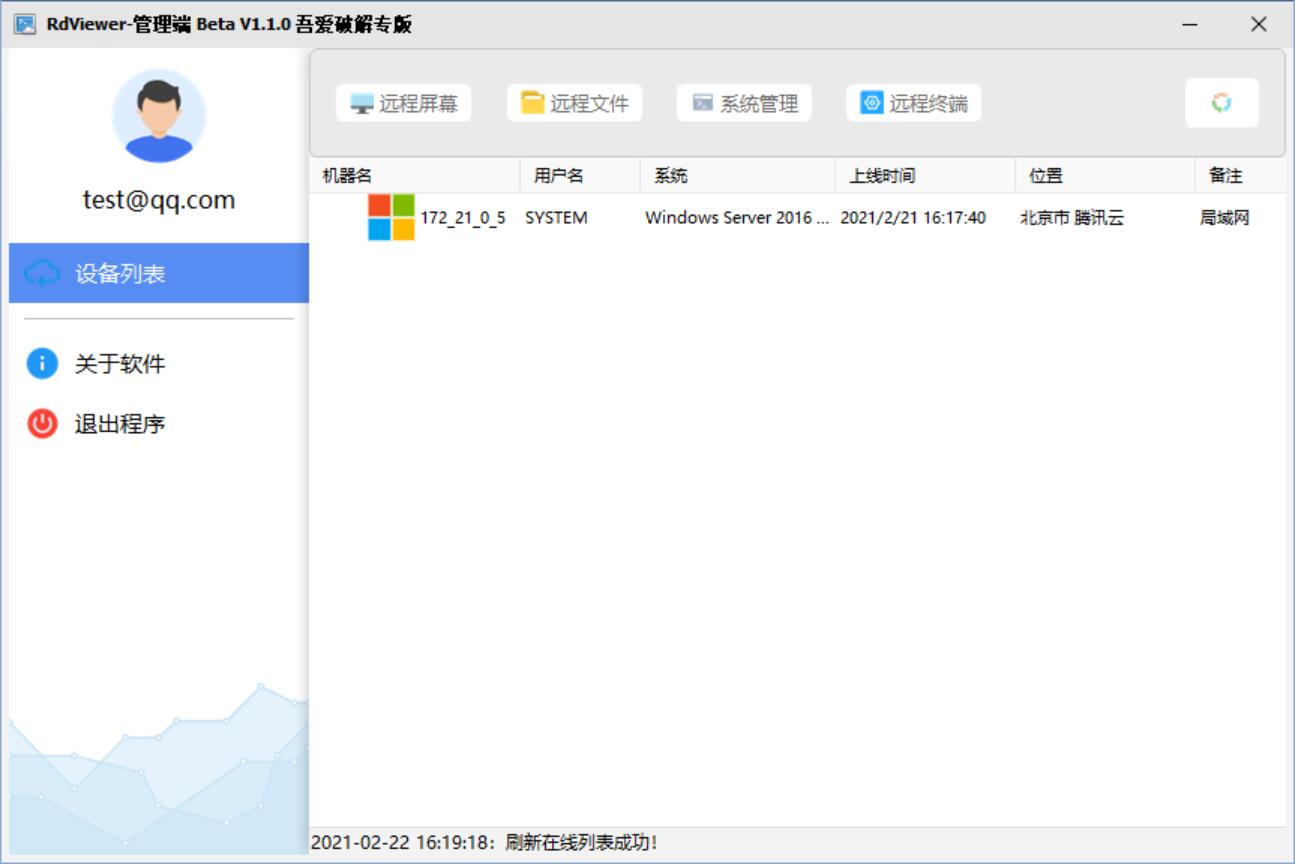
Task: Click the red power icon beside 退出程序
Action: pyautogui.click(x=42, y=424)
